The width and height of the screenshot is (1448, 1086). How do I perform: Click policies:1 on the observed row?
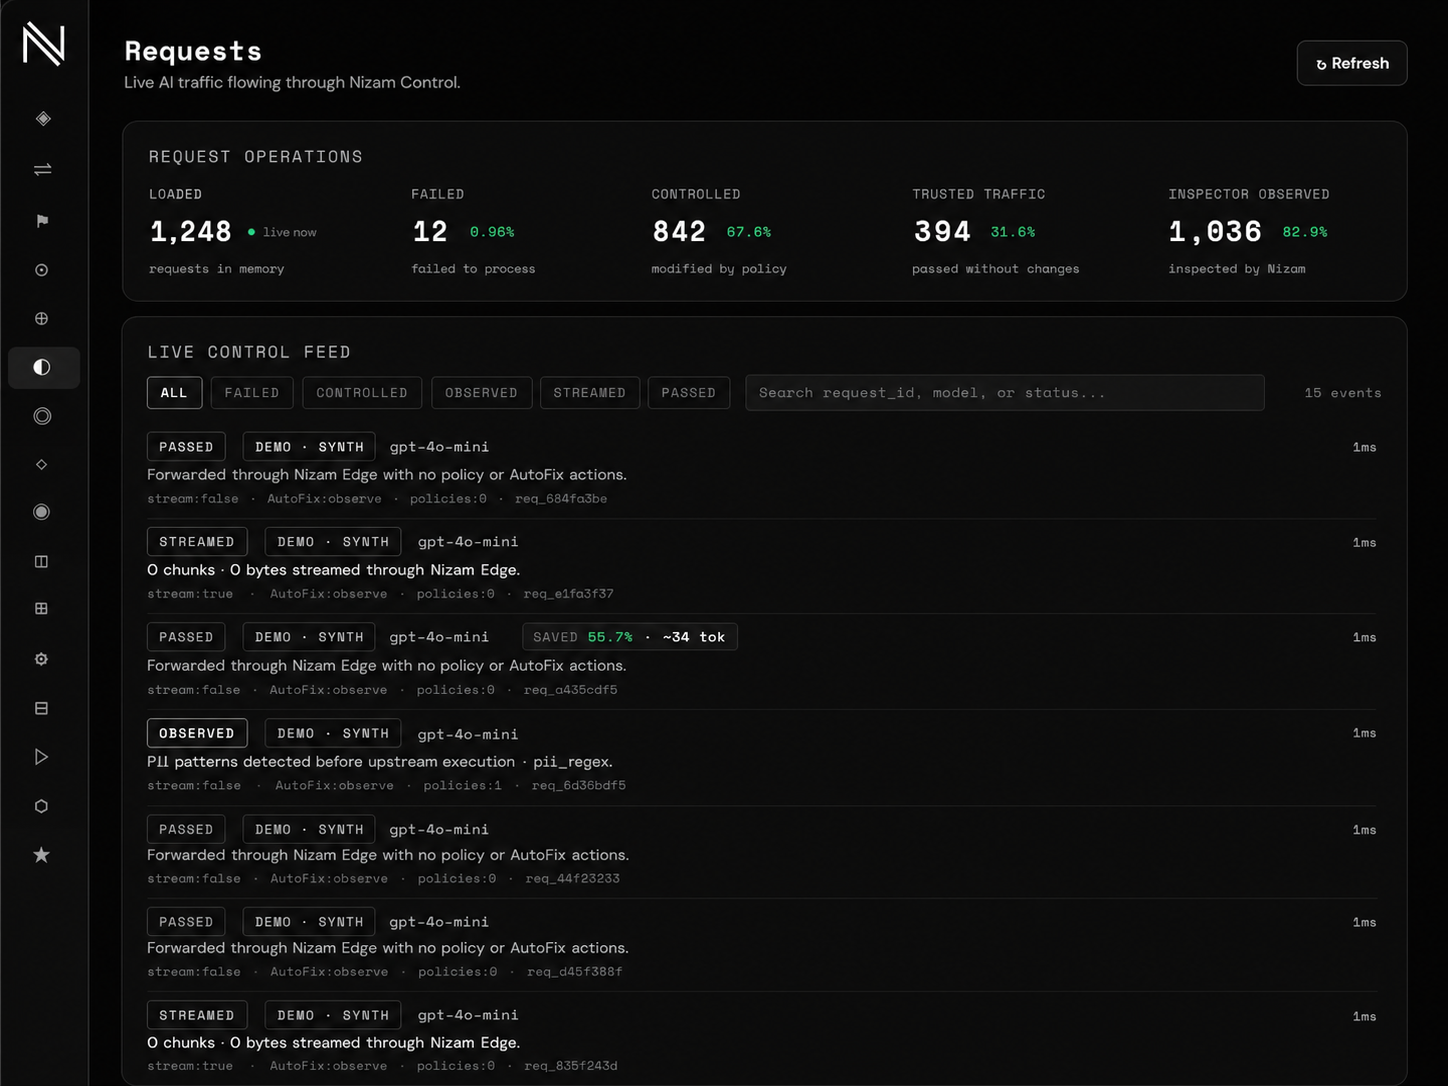(462, 786)
